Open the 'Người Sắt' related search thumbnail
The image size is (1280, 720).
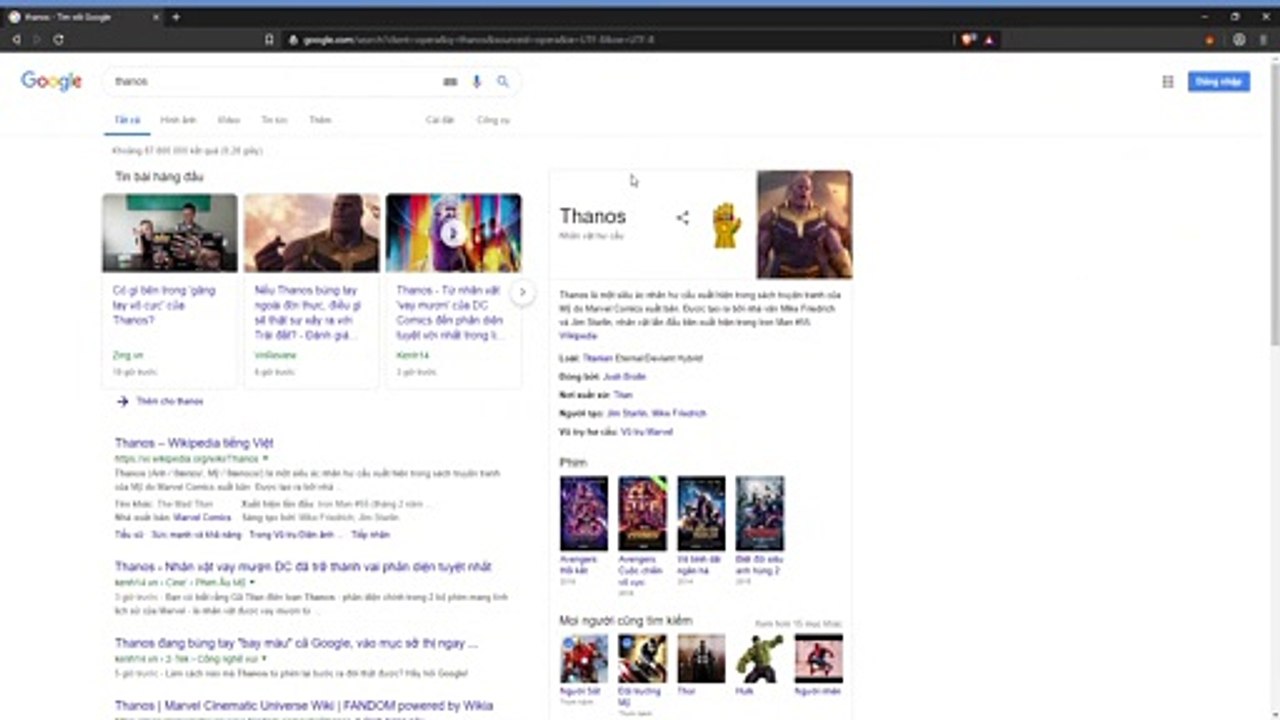click(584, 658)
